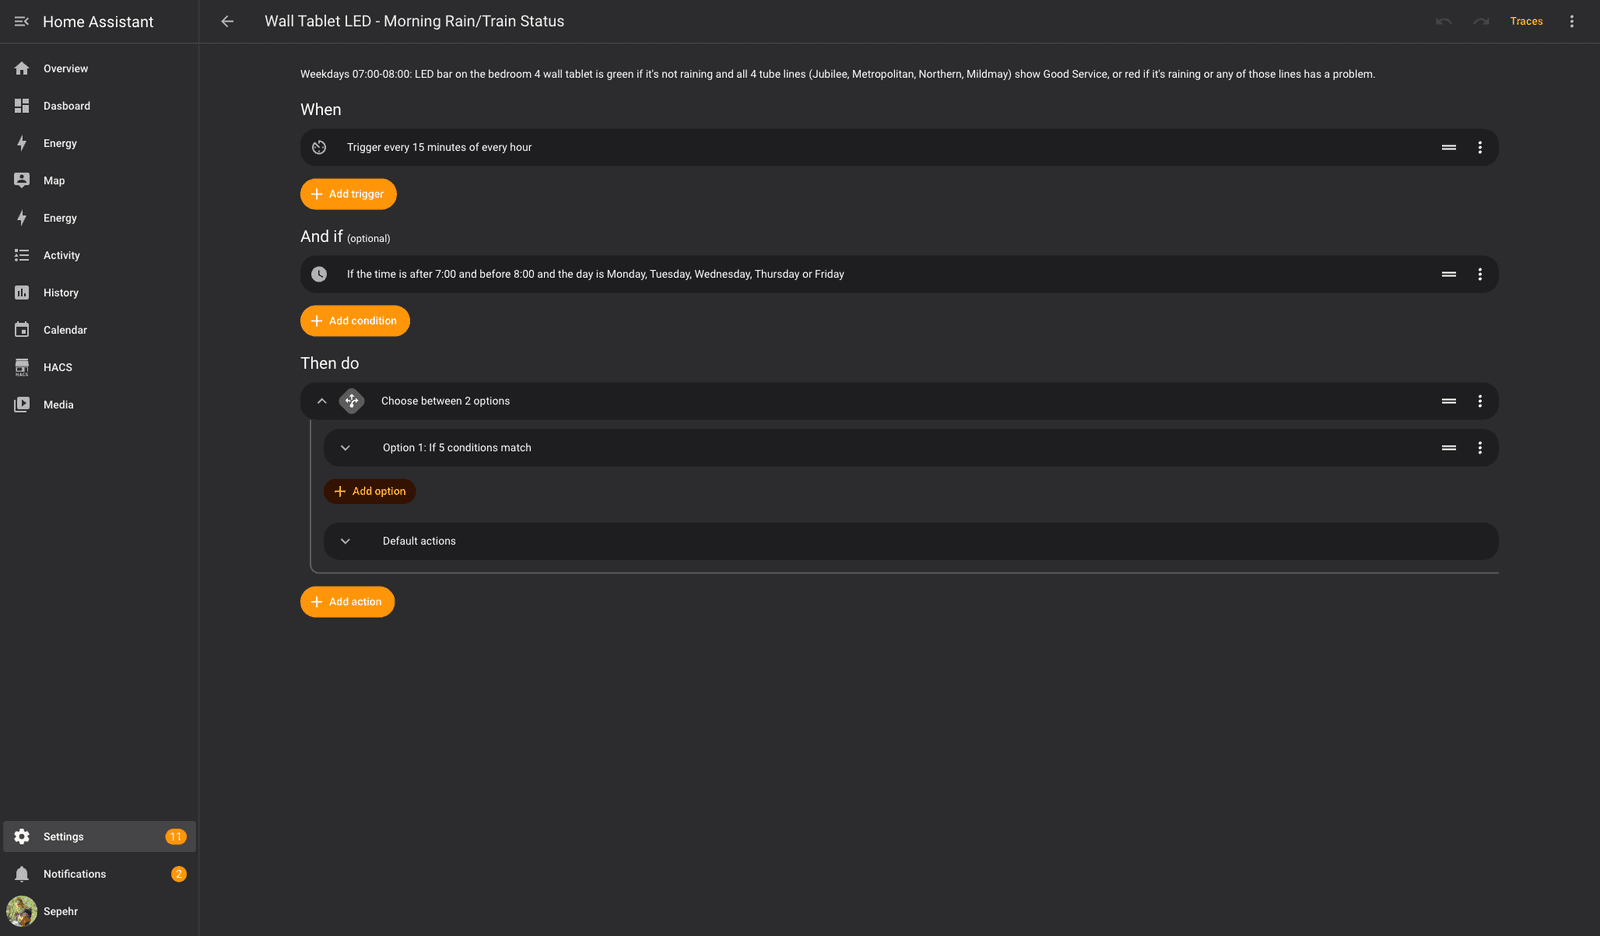Screen dimensions: 1600x936
Task: Open the Traces view
Action: pyautogui.click(x=1526, y=21)
